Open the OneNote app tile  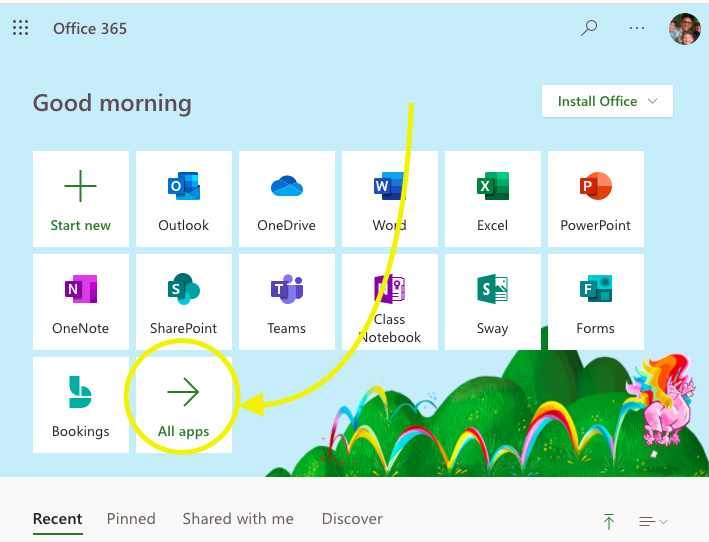point(81,302)
